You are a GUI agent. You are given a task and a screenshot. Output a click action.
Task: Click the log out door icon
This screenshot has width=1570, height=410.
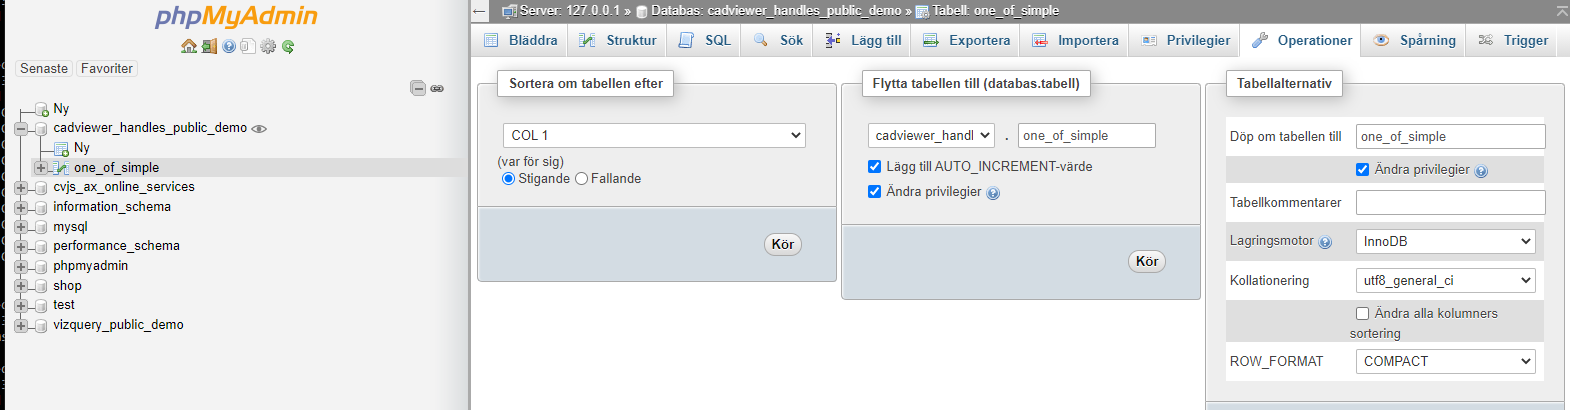(x=209, y=46)
